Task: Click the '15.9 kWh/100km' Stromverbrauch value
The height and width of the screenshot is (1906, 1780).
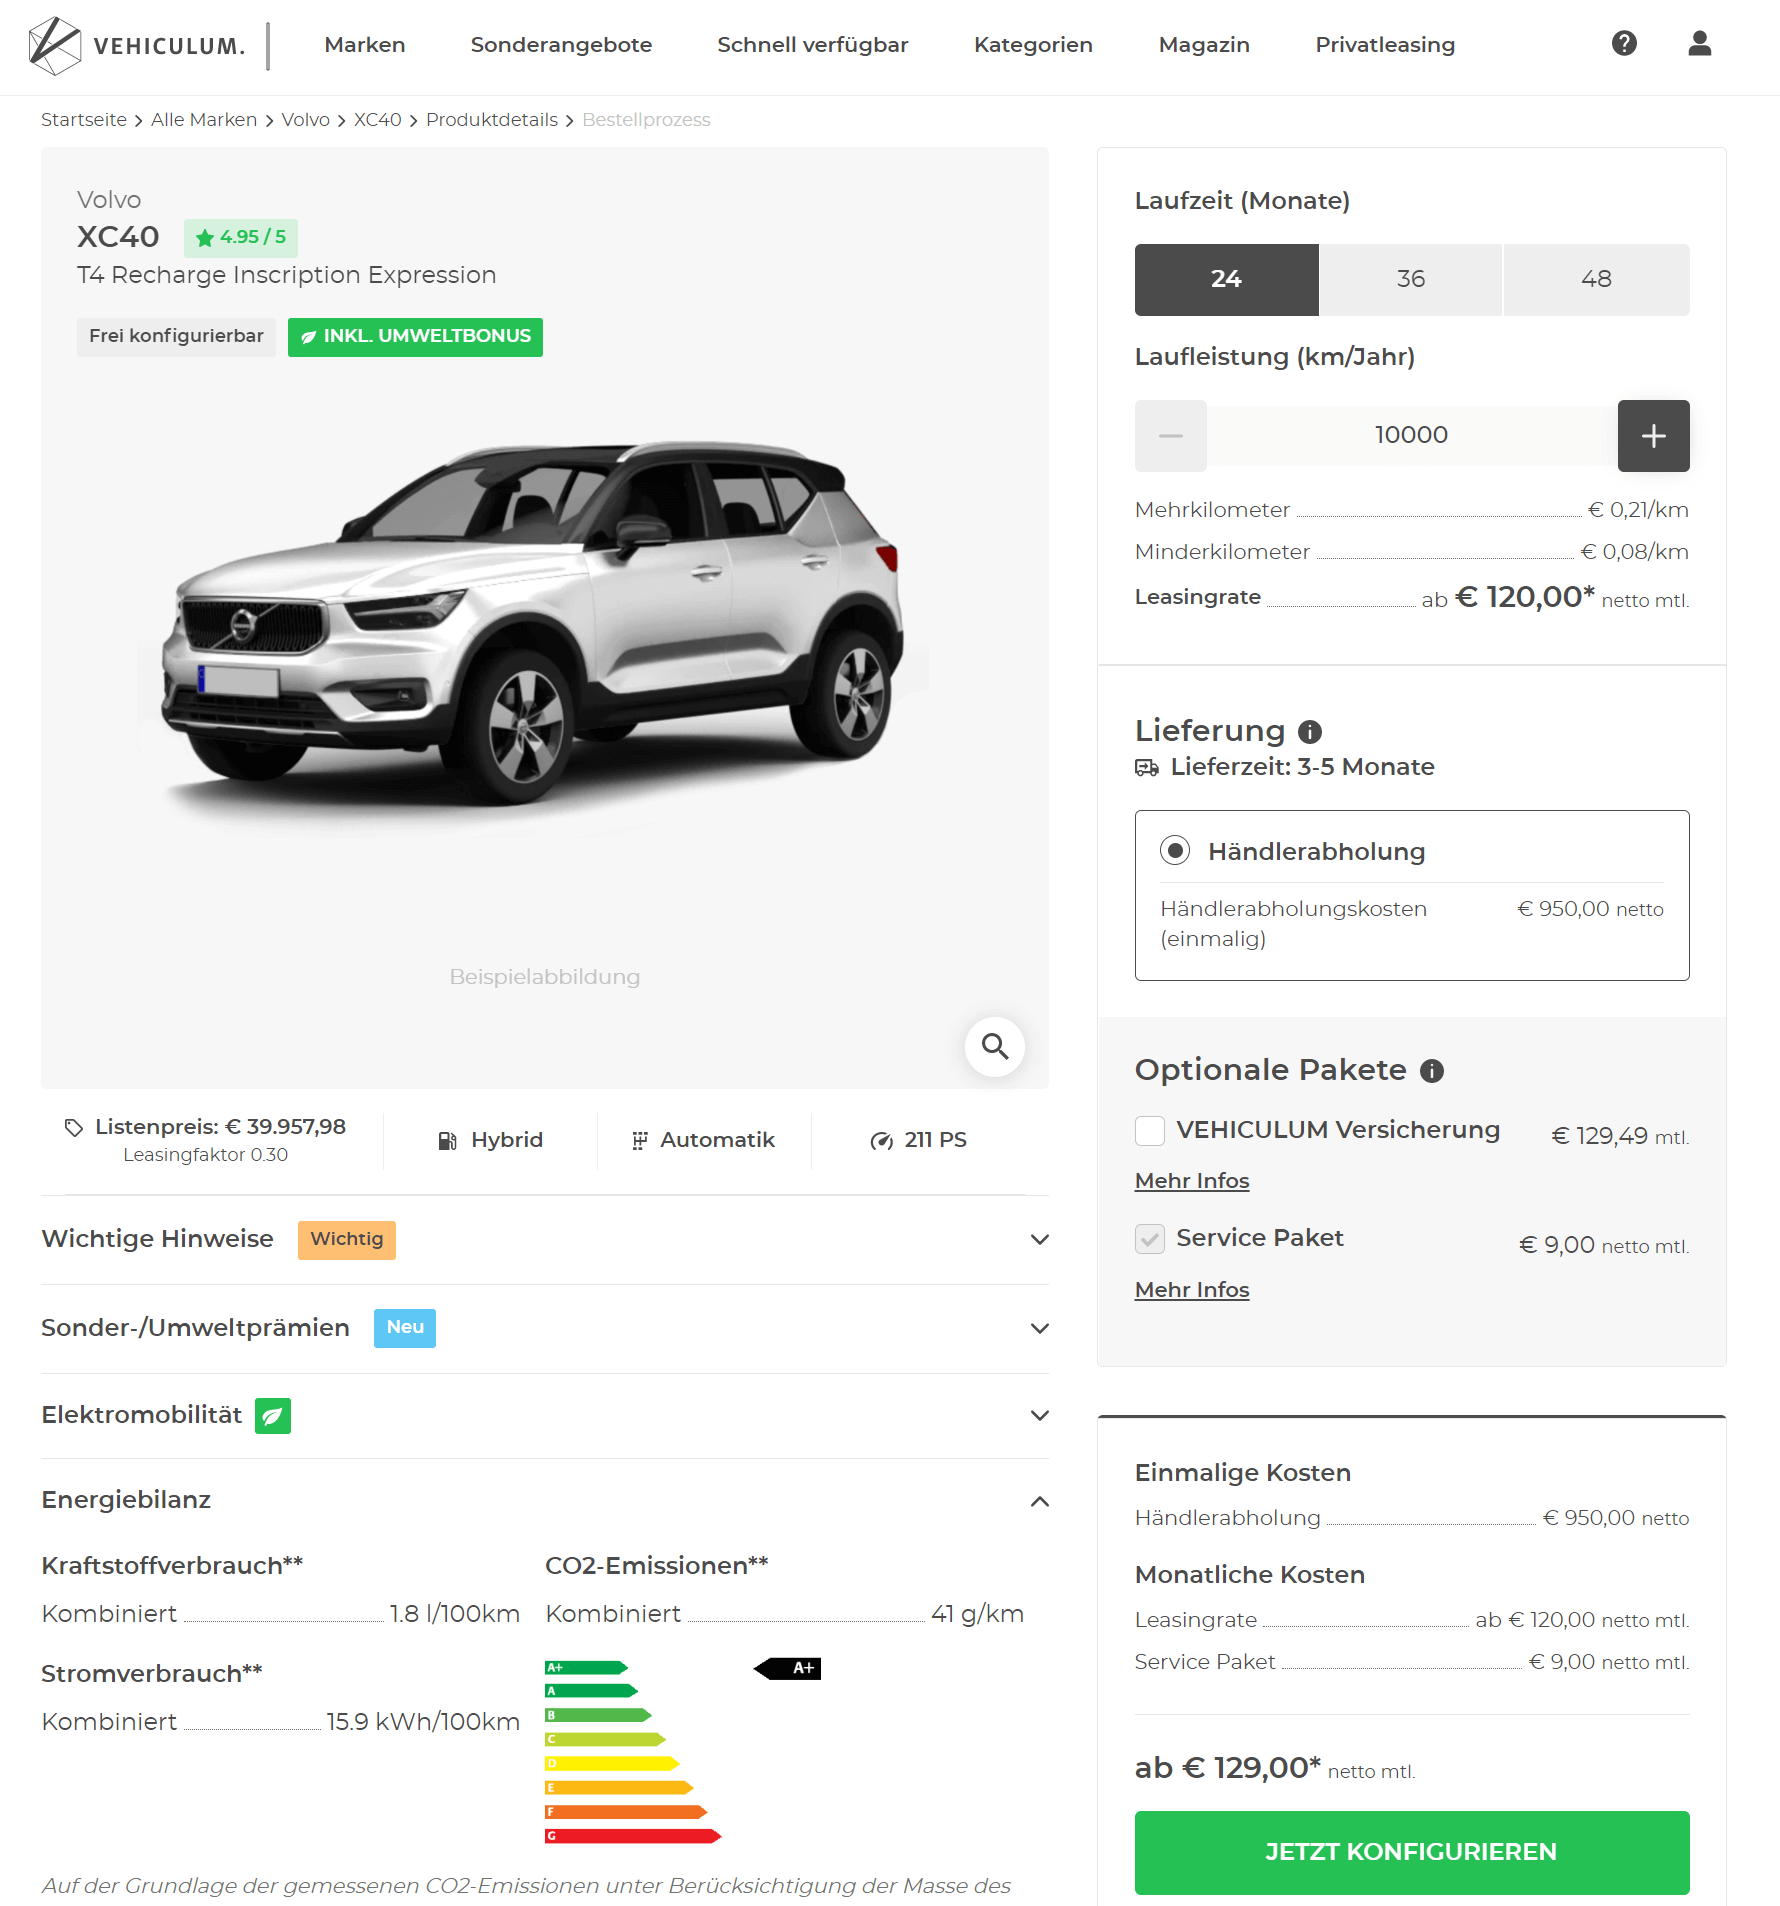Action: click(423, 1722)
